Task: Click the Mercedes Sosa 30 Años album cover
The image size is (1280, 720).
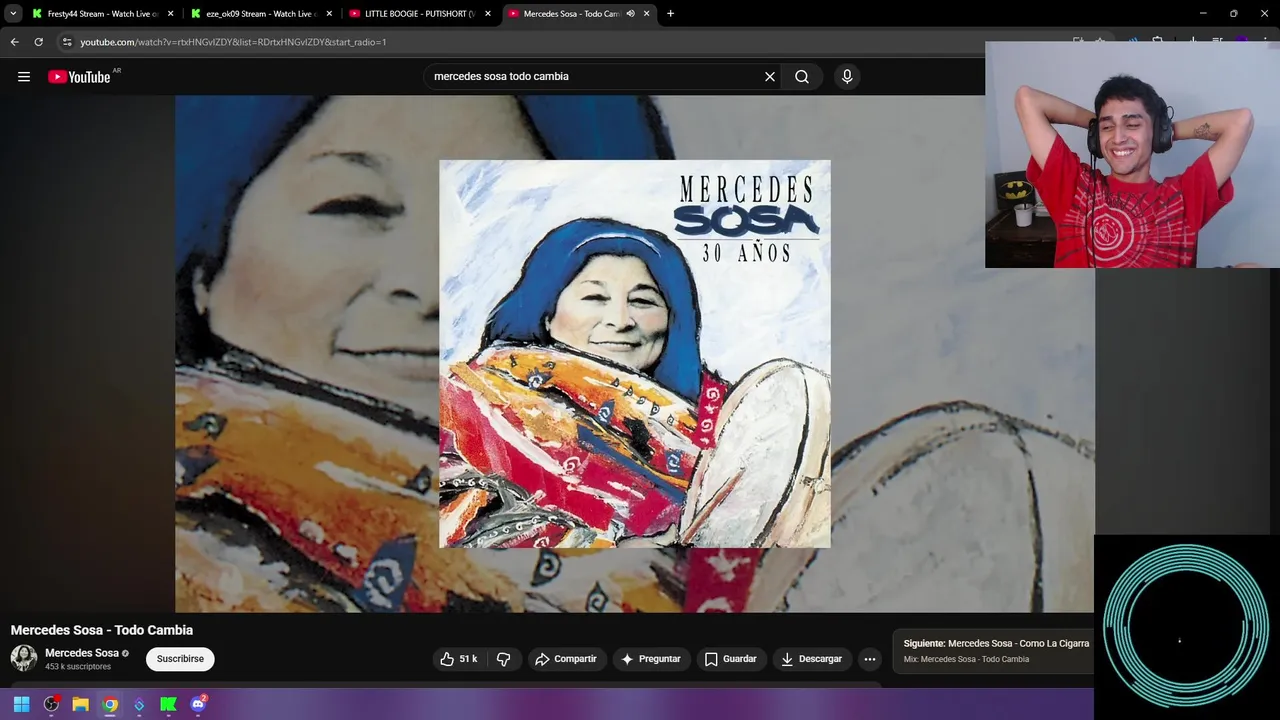Action: (635, 354)
